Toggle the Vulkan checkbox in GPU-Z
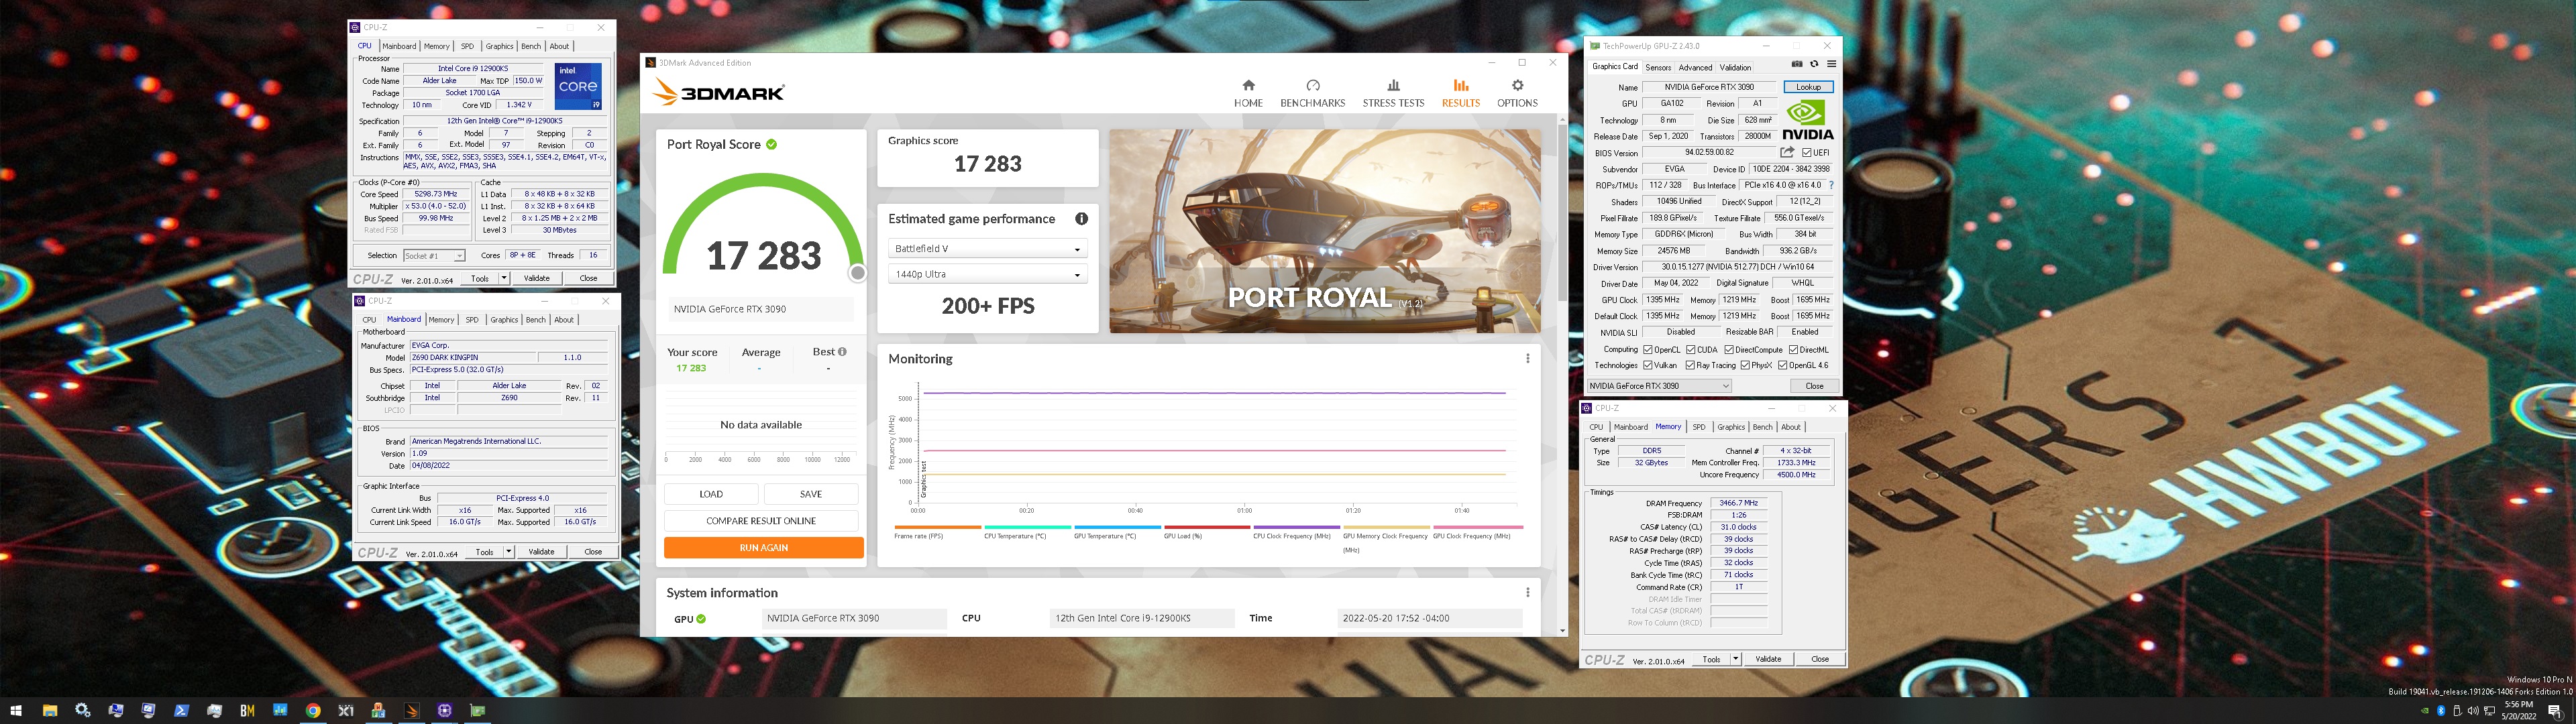 pyautogui.click(x=1648, y=365)
